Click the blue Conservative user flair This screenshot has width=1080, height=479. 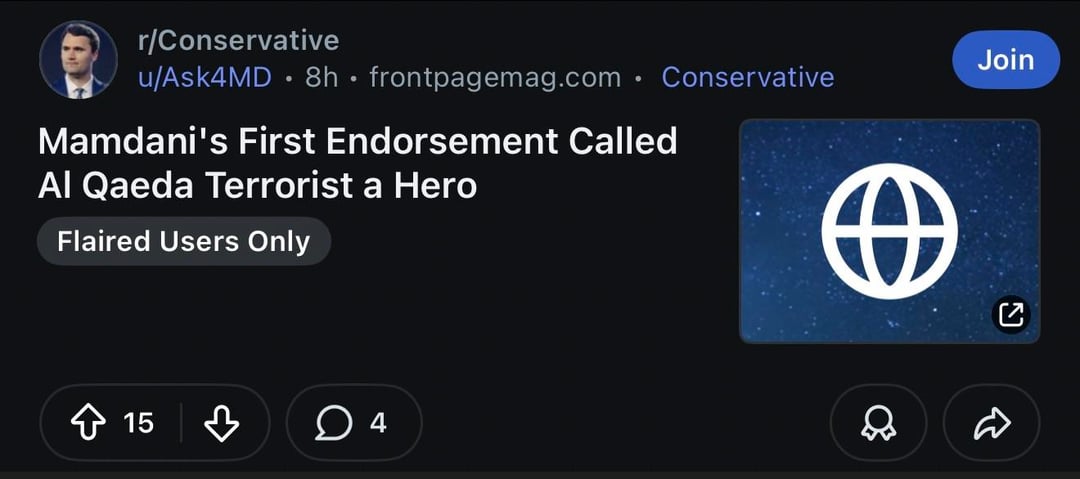[747, 77]
